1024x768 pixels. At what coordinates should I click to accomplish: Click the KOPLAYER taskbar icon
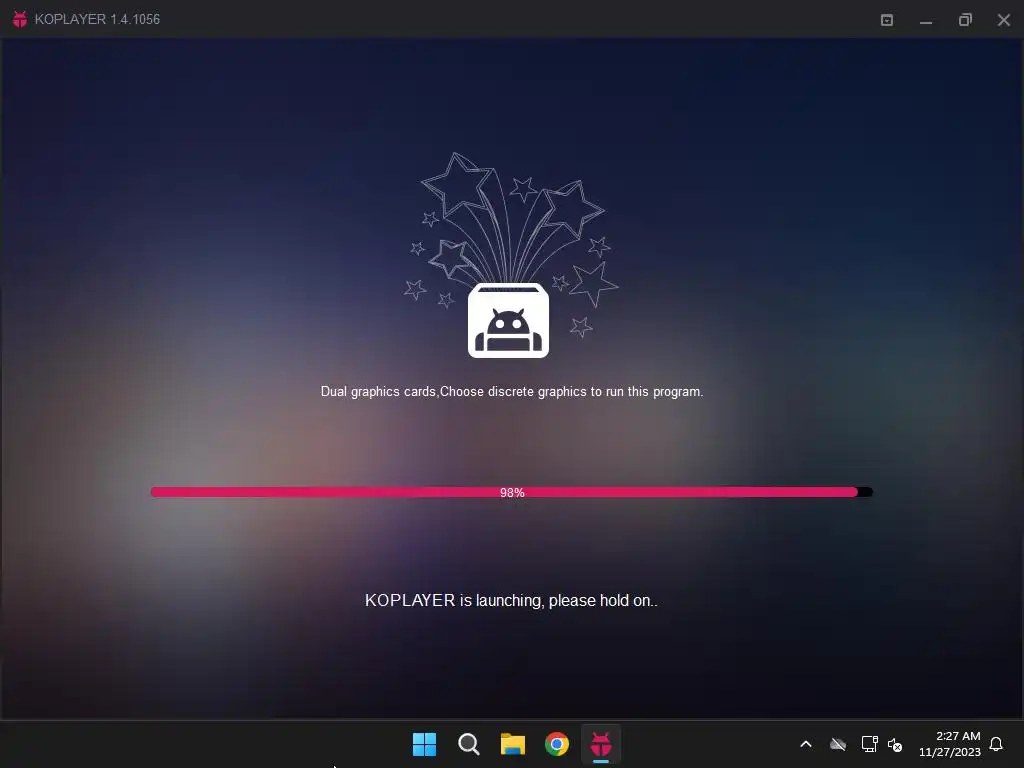[601, 744]
